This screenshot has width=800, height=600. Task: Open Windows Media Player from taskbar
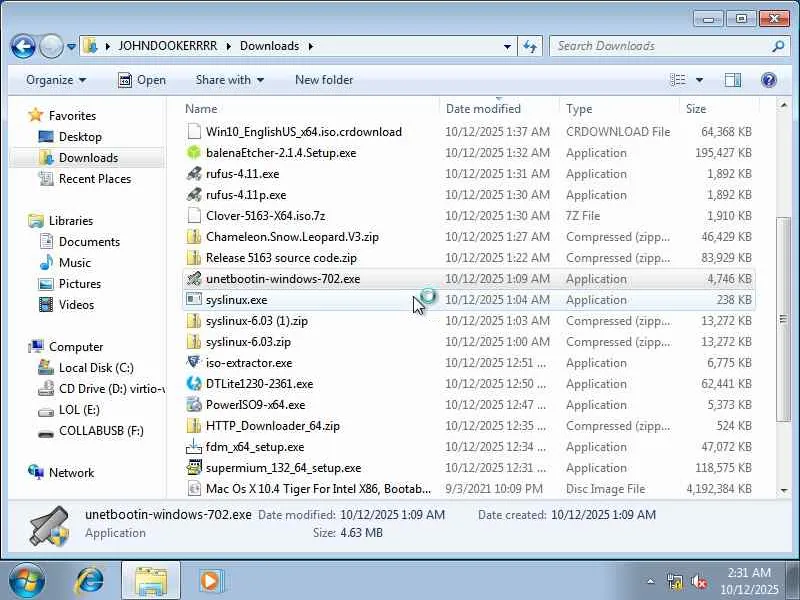tap(210, 581)
